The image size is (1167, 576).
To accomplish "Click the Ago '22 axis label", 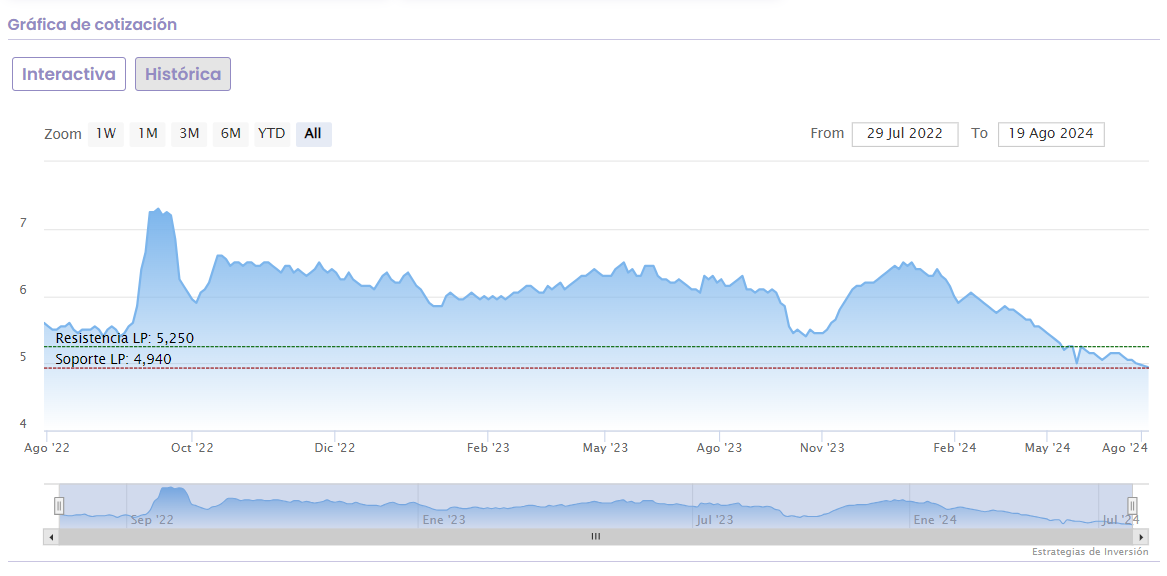I will [46, 448].
